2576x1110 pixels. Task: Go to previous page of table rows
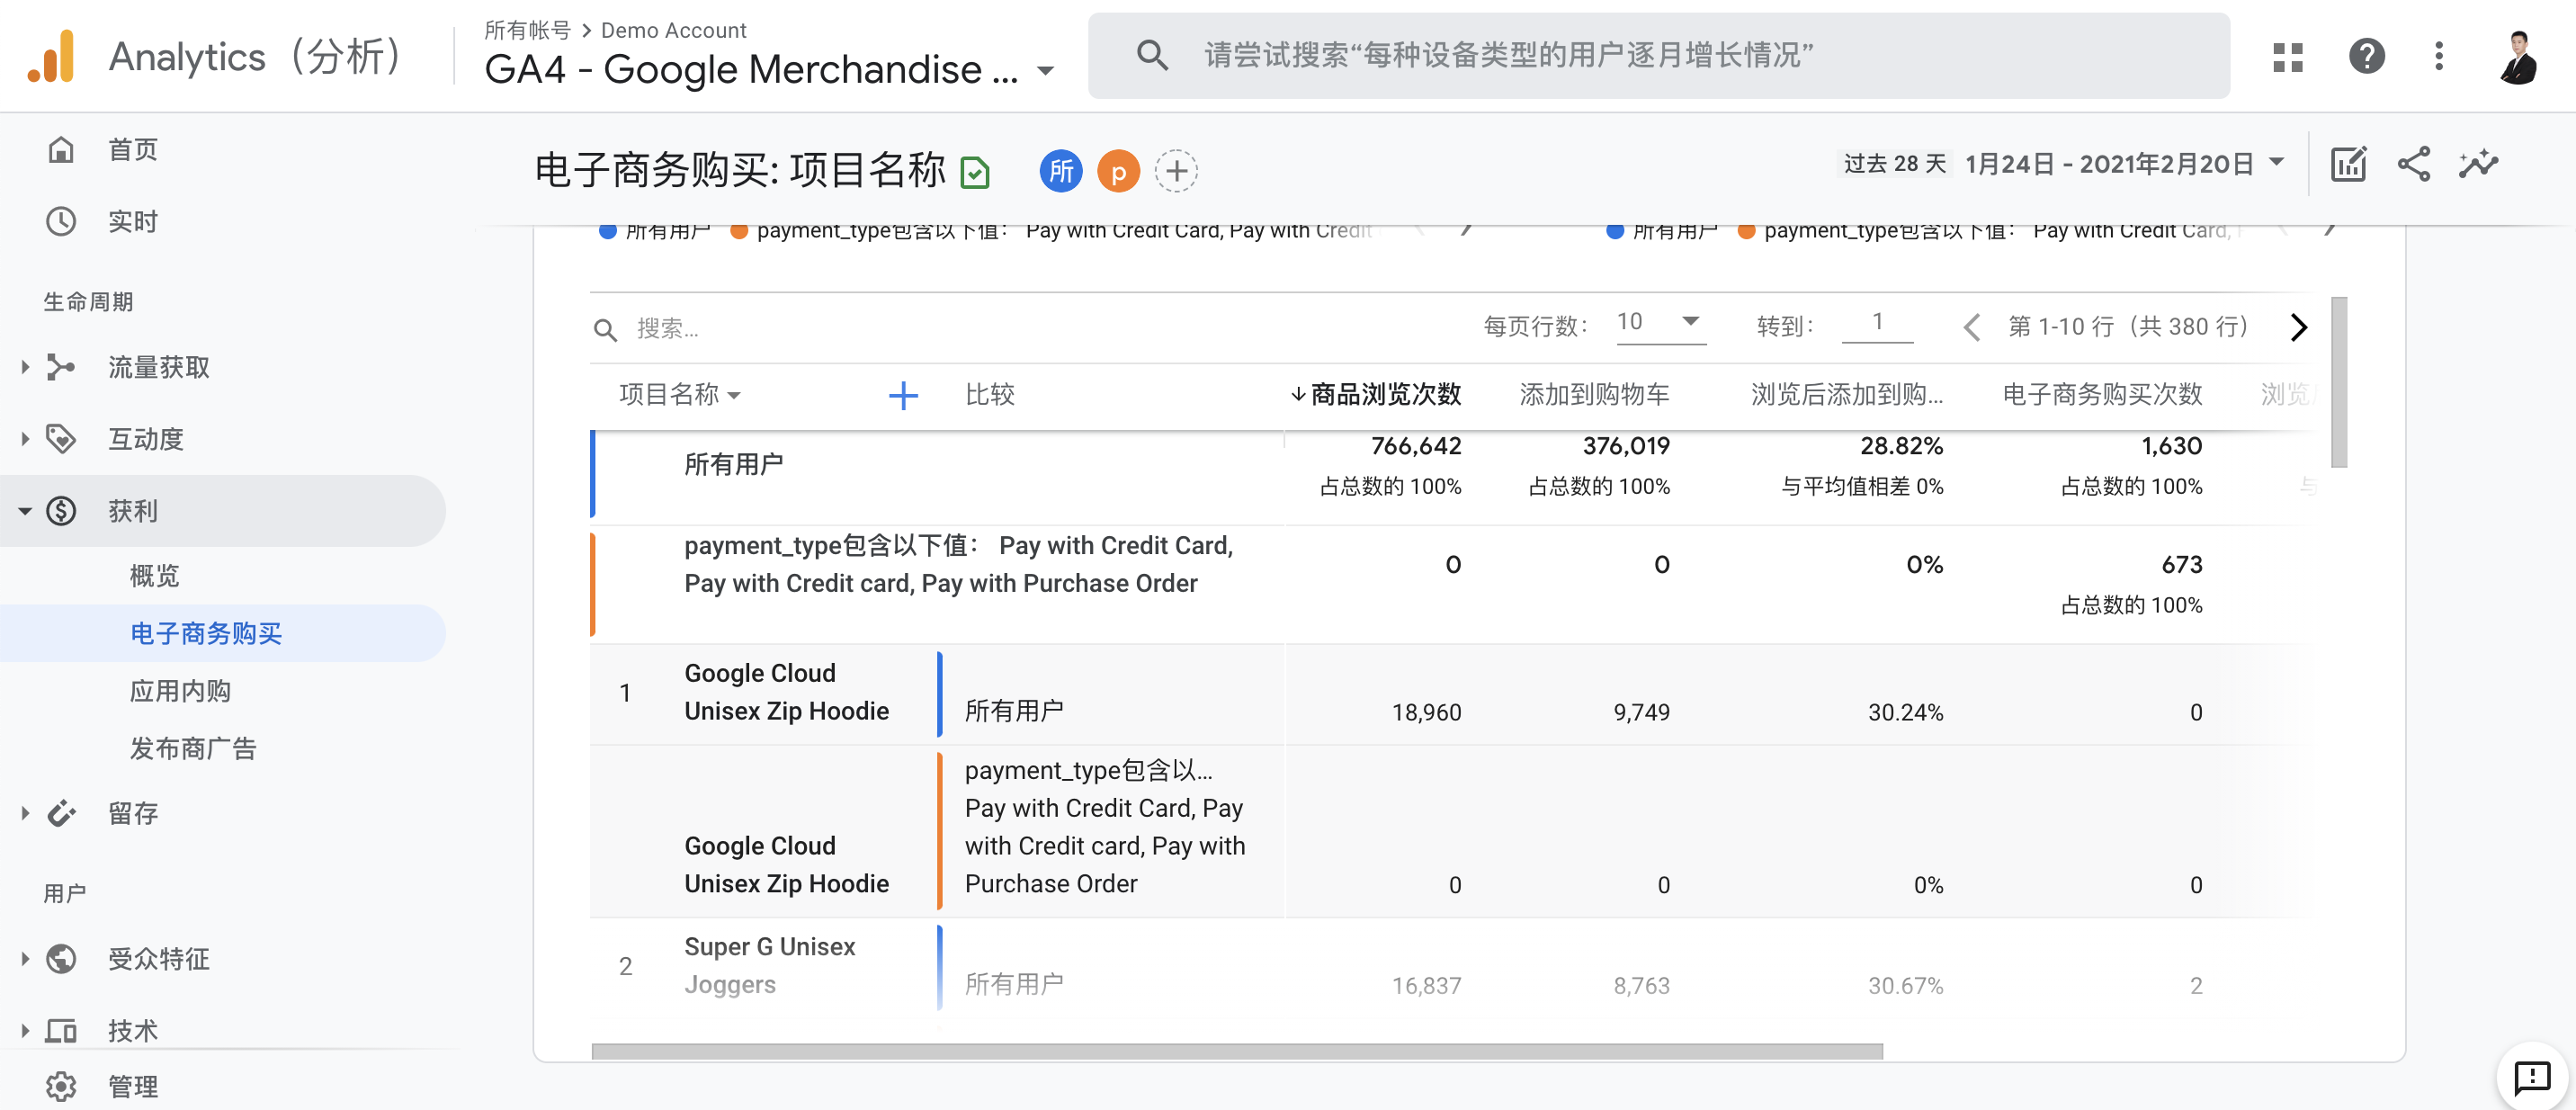click(1971, 327)
